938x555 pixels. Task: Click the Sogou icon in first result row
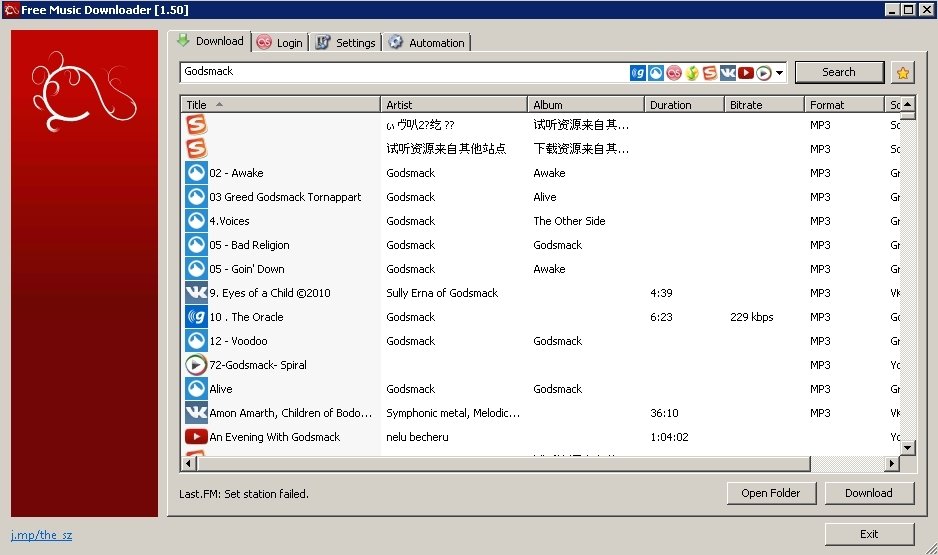(196, 124)
